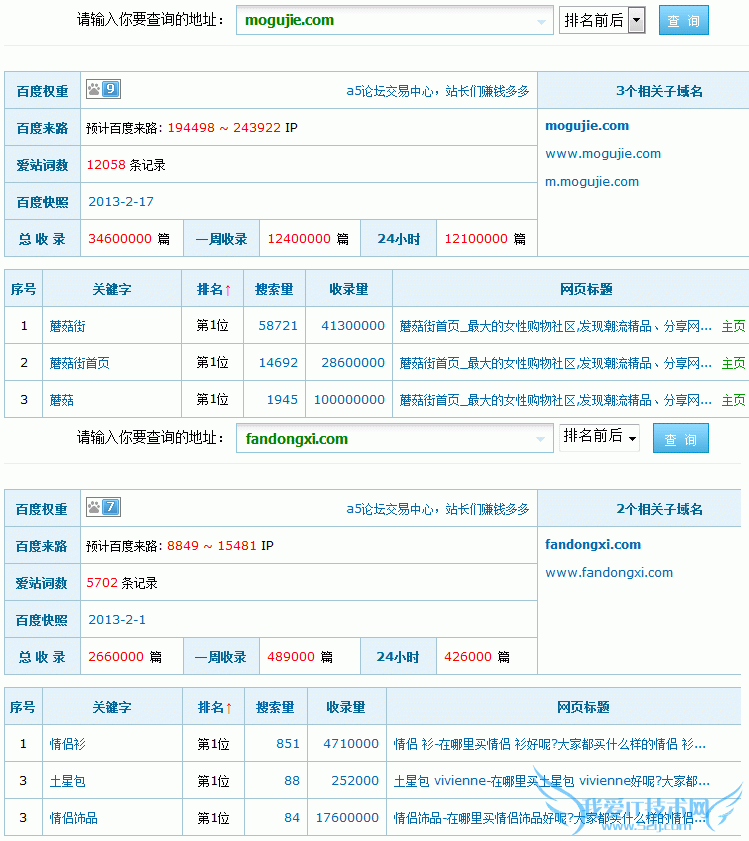Image resolution: width=749 pixels, height=841 pixels.
Task: Open the www.fandongxi.com subdomain link
Action: 609,573
